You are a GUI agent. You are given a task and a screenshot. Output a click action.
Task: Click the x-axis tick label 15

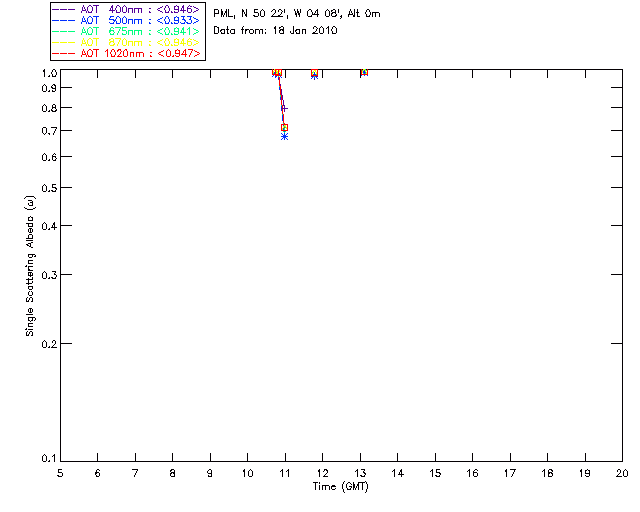point(435,473)
